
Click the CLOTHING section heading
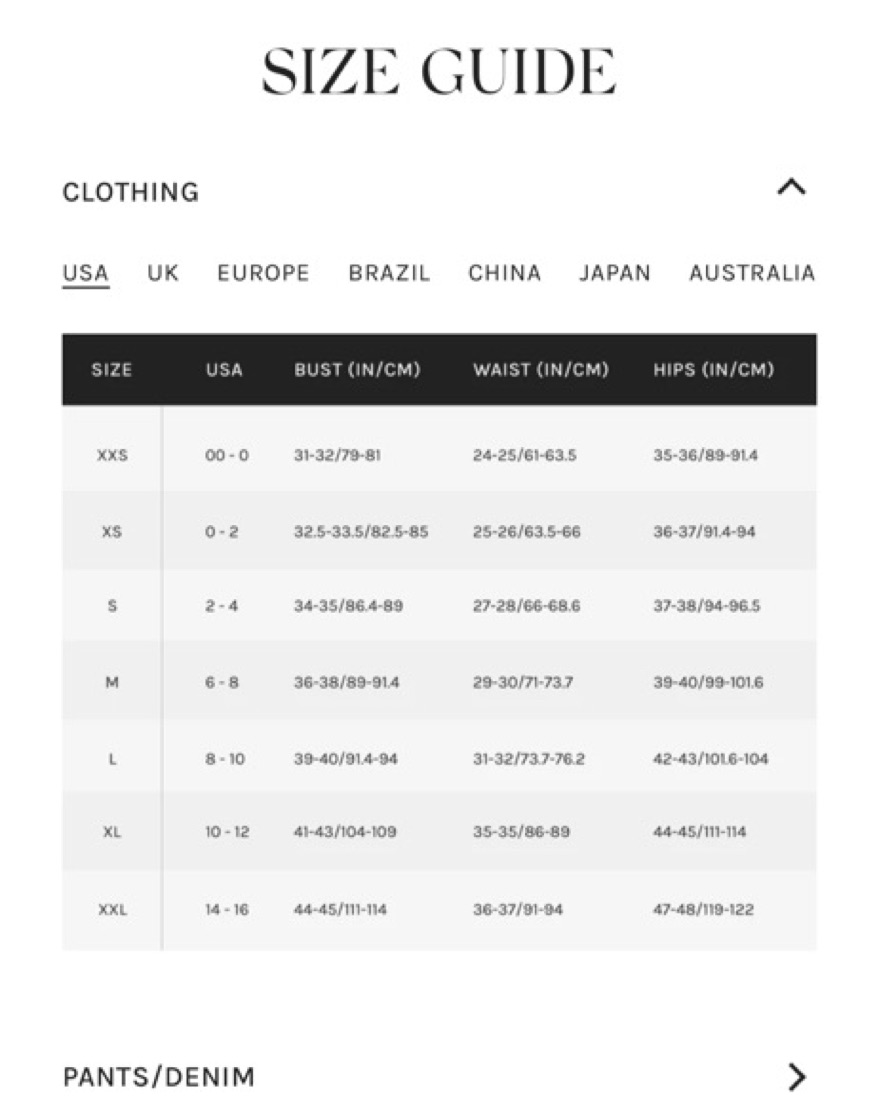131,192
